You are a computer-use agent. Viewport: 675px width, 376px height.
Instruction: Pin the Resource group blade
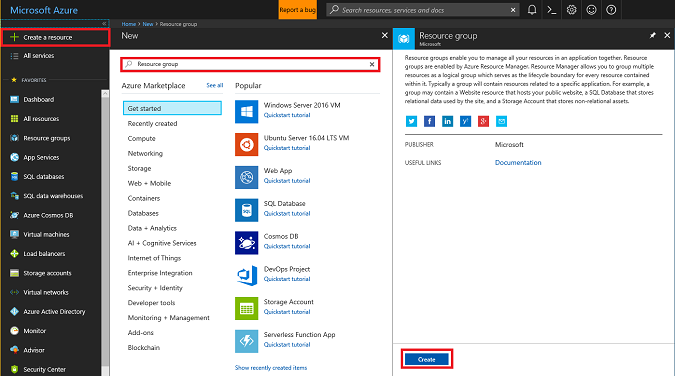point(653,35)
